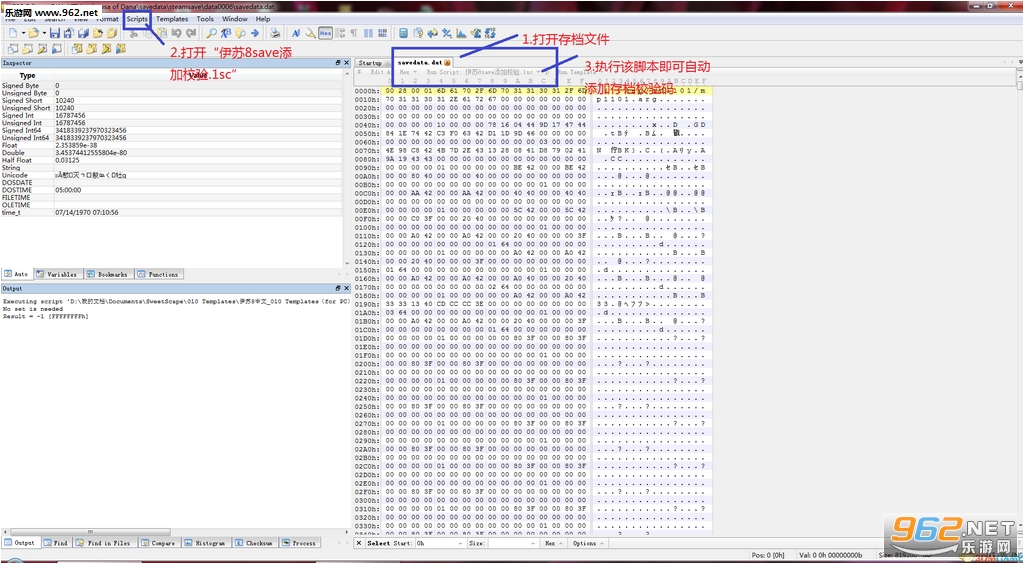
Task: Select the Find in Files tab
Action: coord(104,543)
